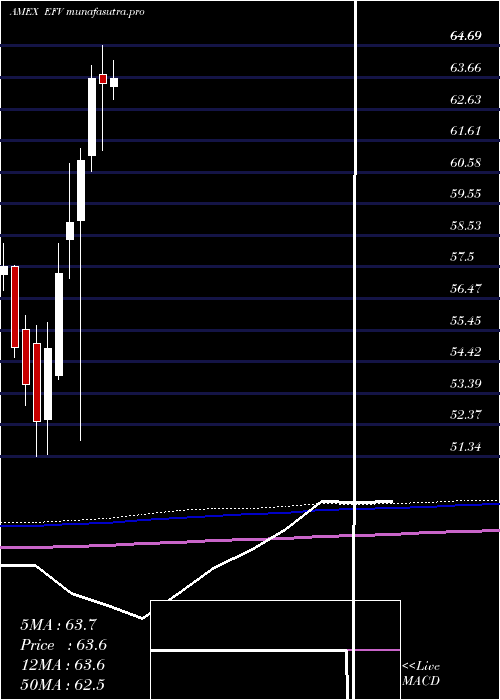This screenshot has height=700, width=500.
Task: Click the 12MA : 63.6 readout
Action: [62, 665]
